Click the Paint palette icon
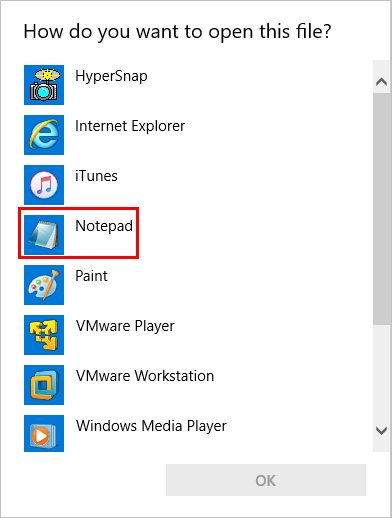 point(44,285)
